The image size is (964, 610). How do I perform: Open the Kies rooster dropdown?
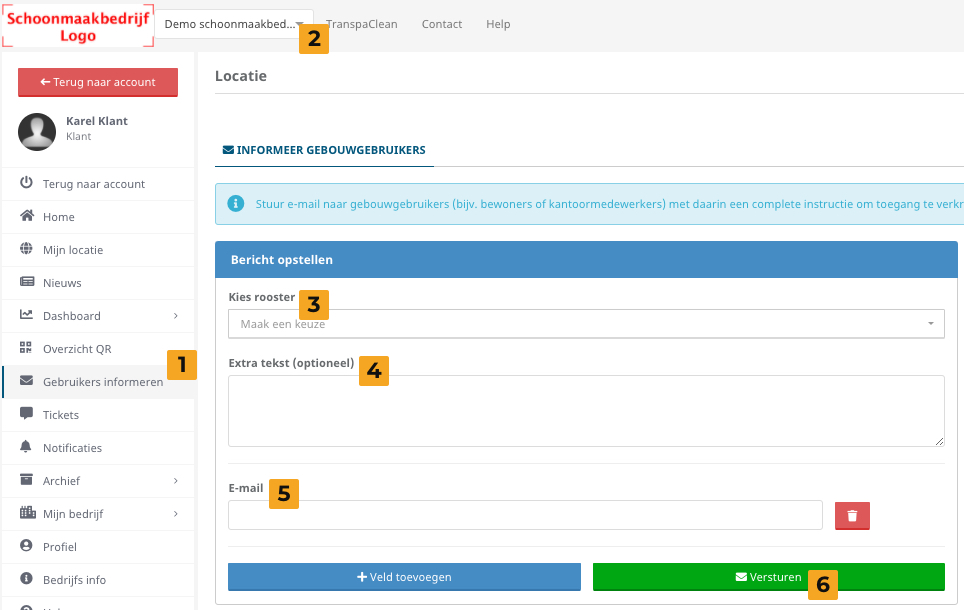click(x=585, y=324)
